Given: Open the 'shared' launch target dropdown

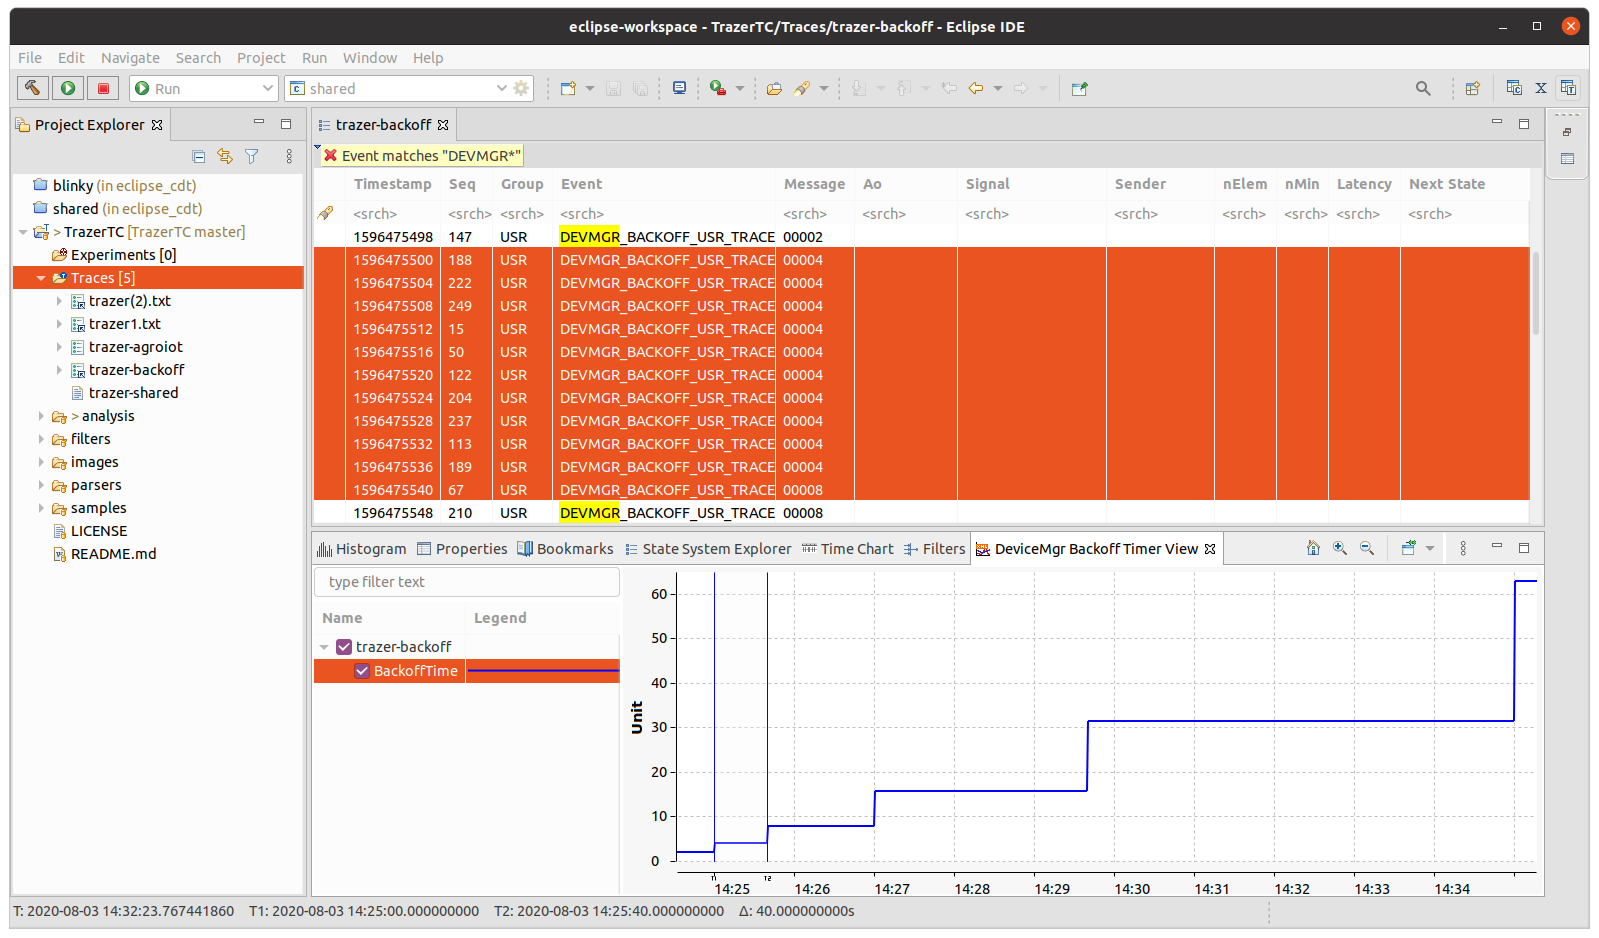Looking at the screenshot, I should tap(502, 88).
